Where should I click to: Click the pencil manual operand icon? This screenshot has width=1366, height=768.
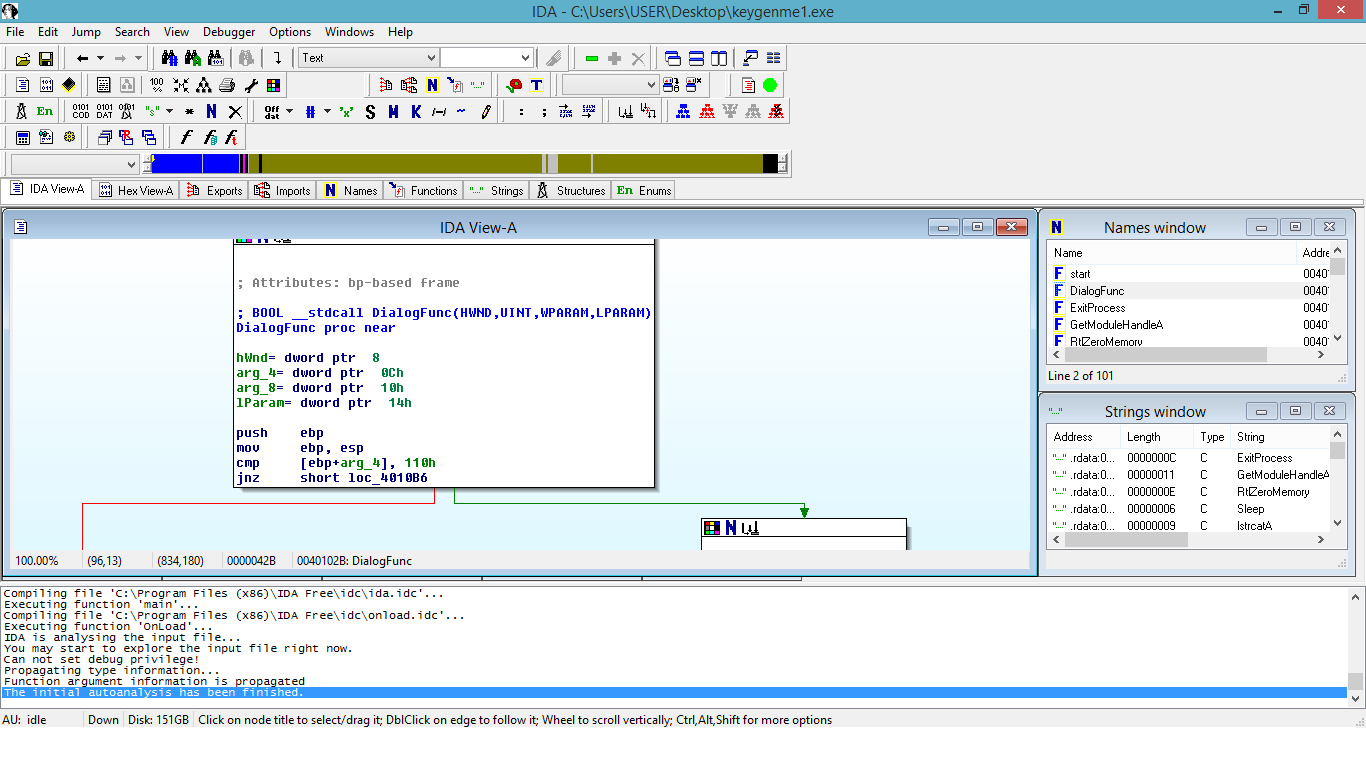point(486,111)
